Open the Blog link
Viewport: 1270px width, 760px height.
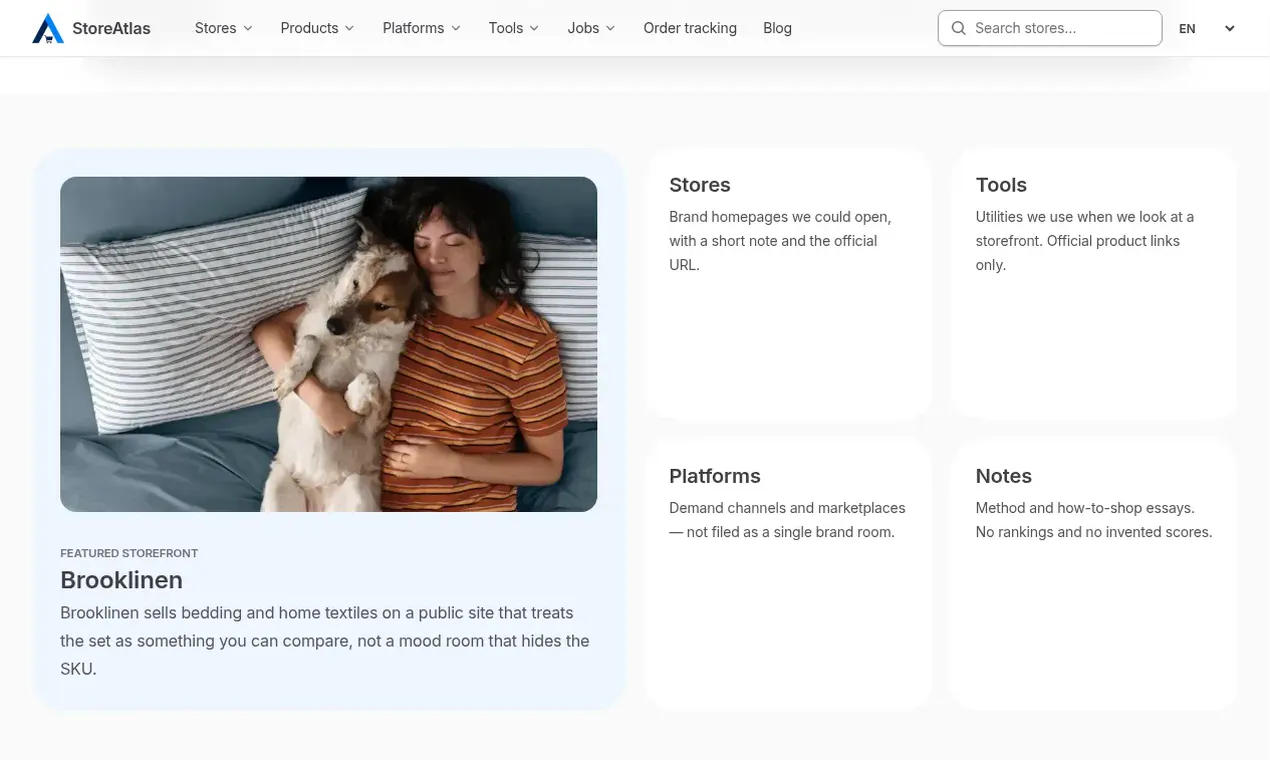pos(777,28)
